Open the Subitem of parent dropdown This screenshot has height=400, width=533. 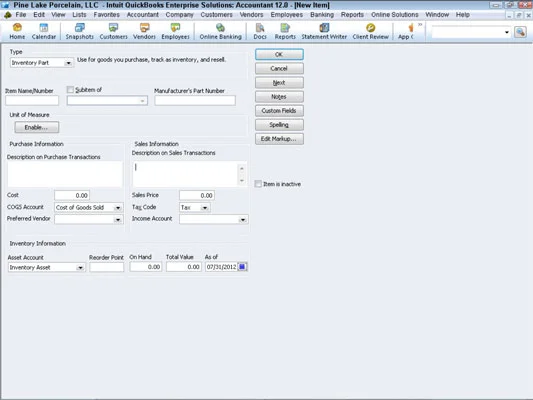click(x=142, y=101)
